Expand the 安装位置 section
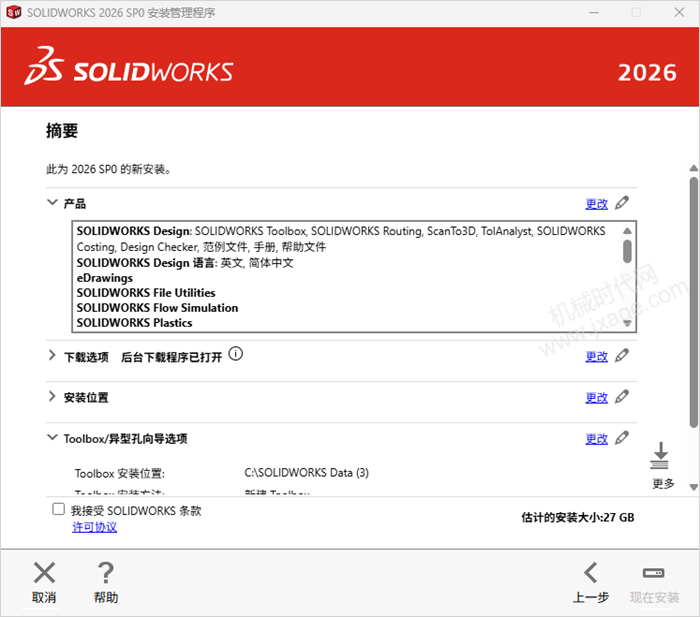Viewport: 700px width, 617px height. tap(52, 396)
